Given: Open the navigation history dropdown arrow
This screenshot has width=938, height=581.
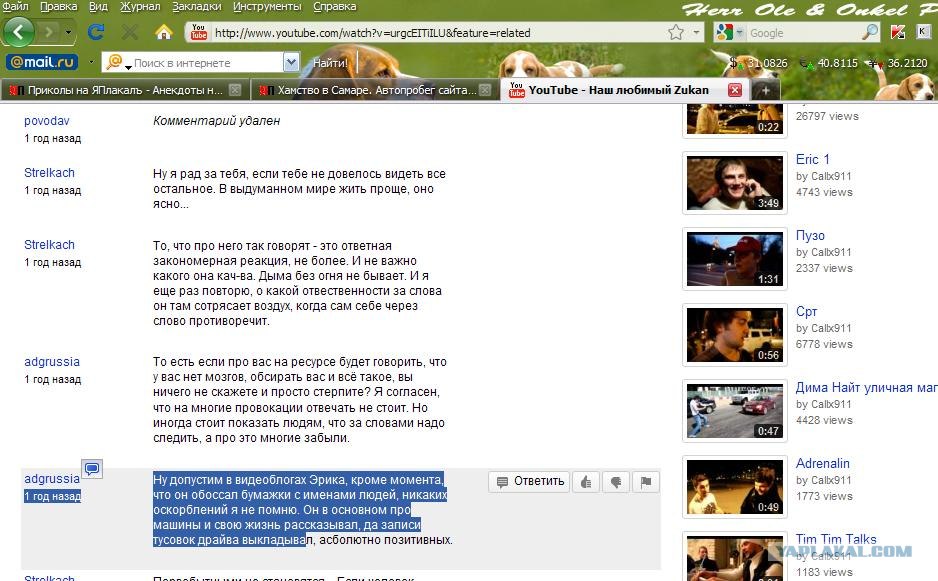Looking at the screenshot, I should click(68, 32).
